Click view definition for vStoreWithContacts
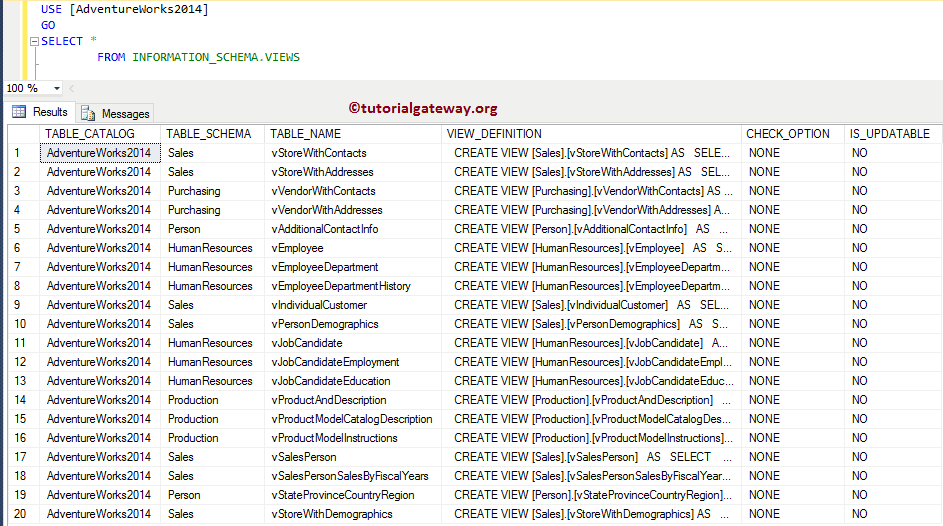Screen dimensions: 943x526 pyautogui.click(x=592, y=153)
